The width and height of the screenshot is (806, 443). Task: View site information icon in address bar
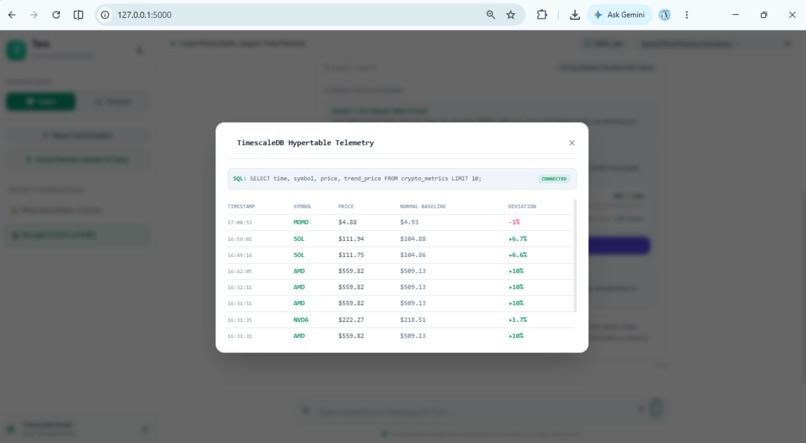tap(105, 15)
